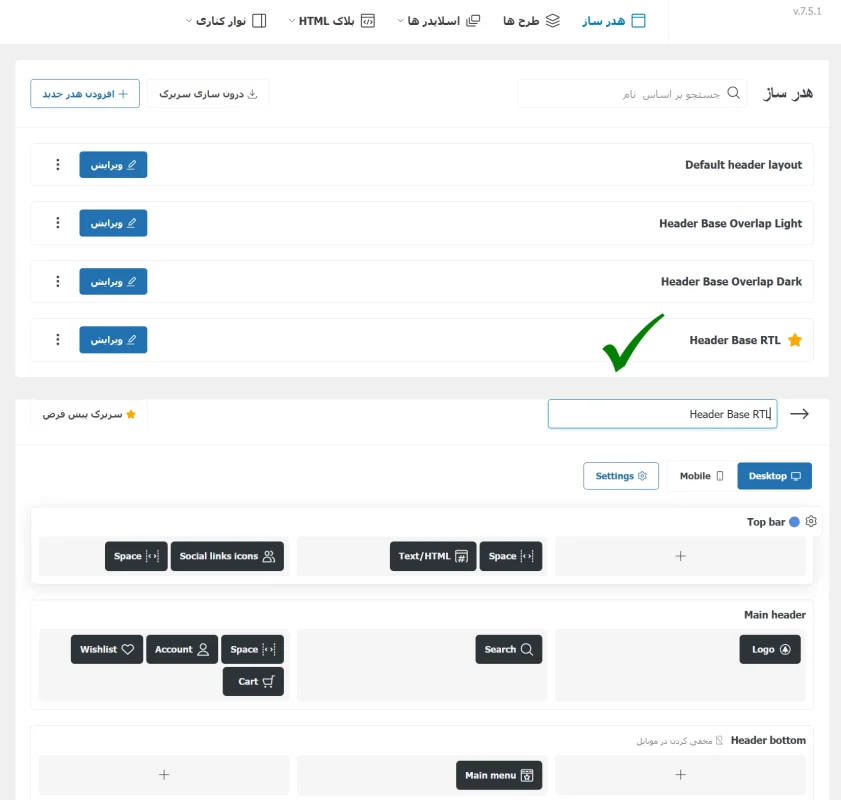The image size is (841, 800).
Task: Click the back arrow beside header name field
Action: (x=799, y=414)
